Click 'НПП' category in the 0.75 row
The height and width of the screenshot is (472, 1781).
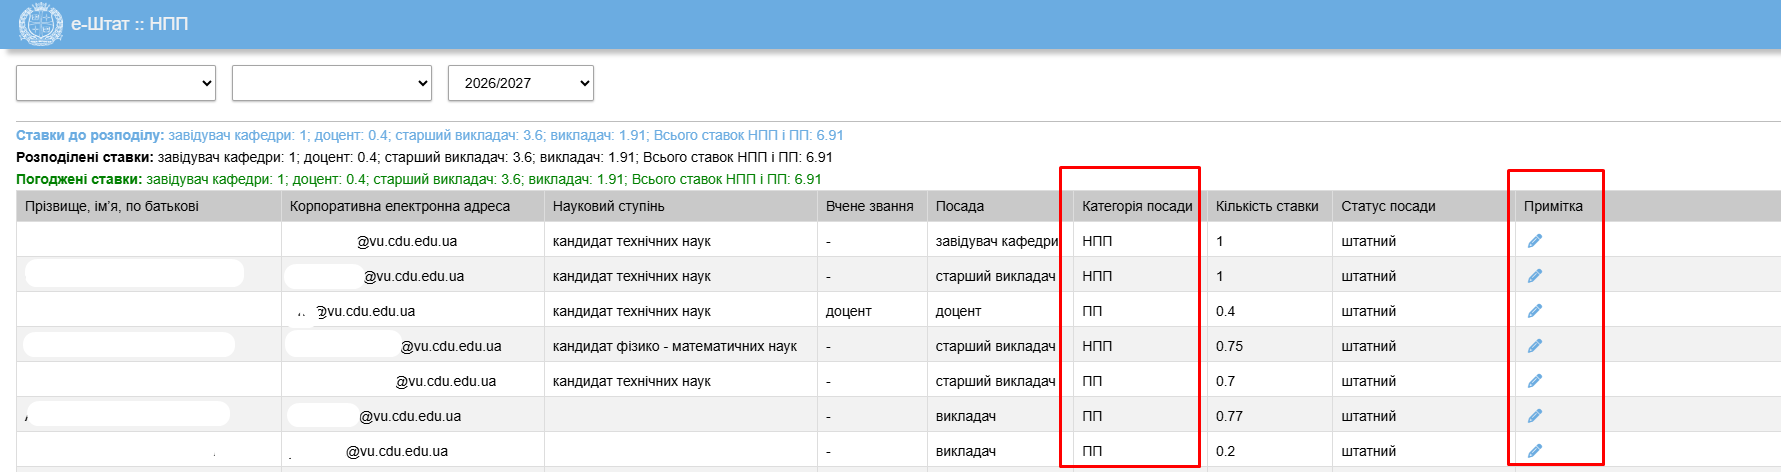coord(1097,346)
